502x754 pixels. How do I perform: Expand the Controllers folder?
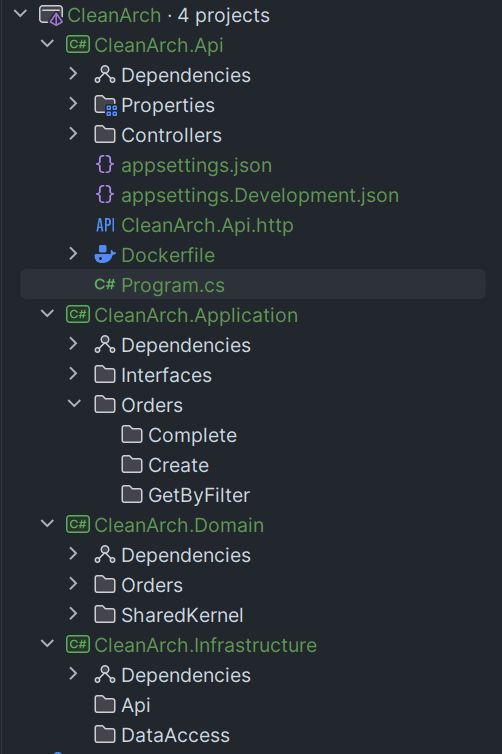[x=74, y=134]
